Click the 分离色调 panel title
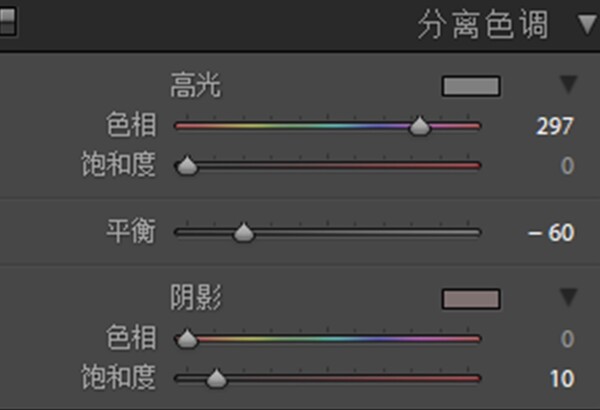Image resolution: width=600 pixels, height=410 pixels. pyautogui.click(x=483, y=25)
